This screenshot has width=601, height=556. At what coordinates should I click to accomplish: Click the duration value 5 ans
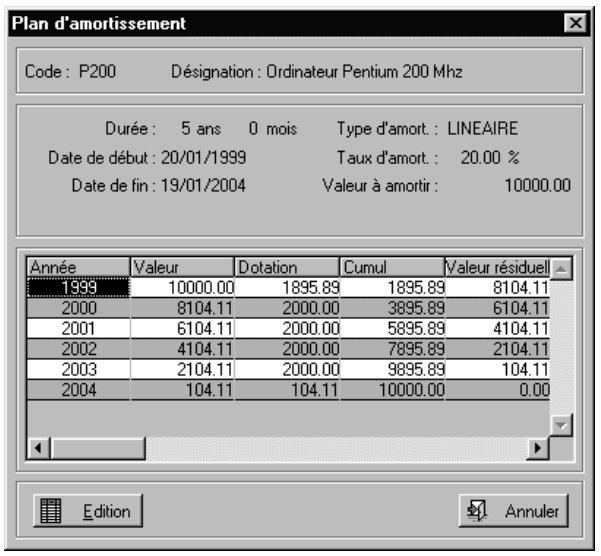(201, 128)
